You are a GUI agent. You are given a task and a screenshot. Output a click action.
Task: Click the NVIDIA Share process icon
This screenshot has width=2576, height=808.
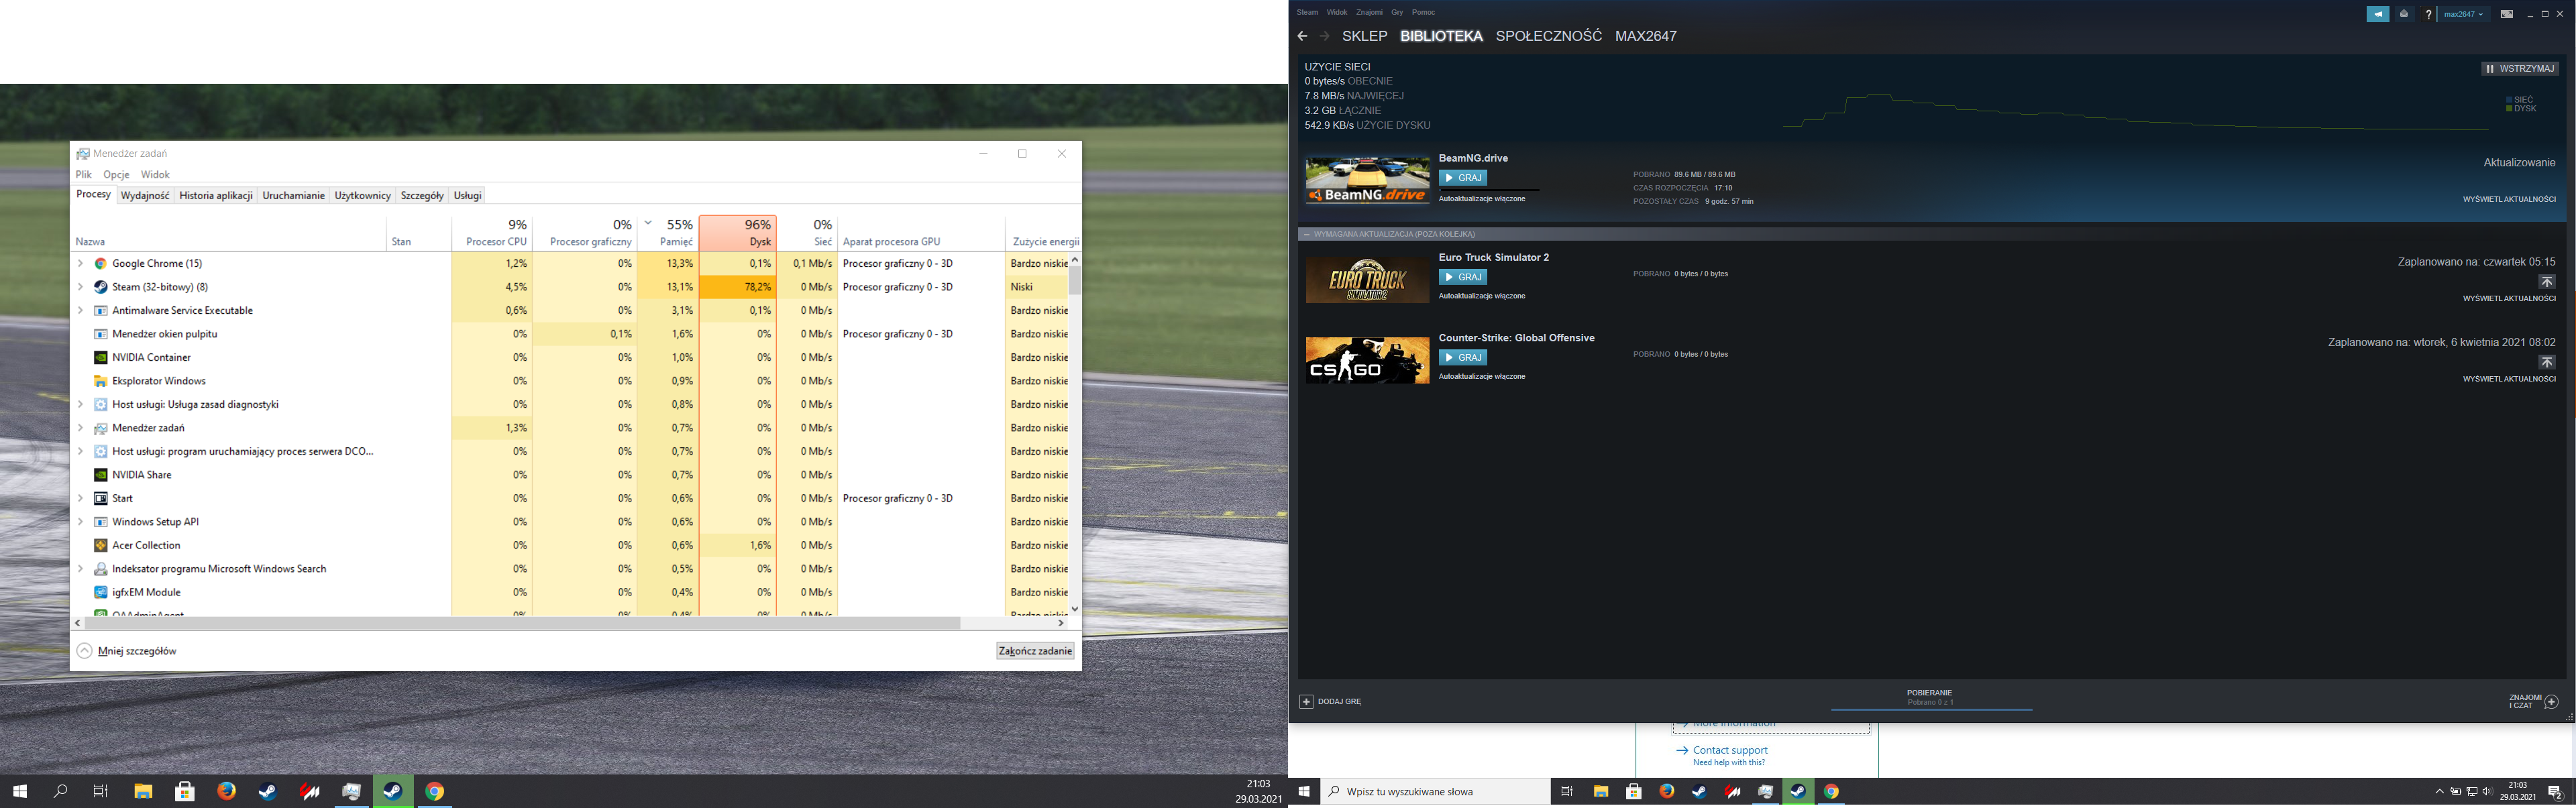100,475
